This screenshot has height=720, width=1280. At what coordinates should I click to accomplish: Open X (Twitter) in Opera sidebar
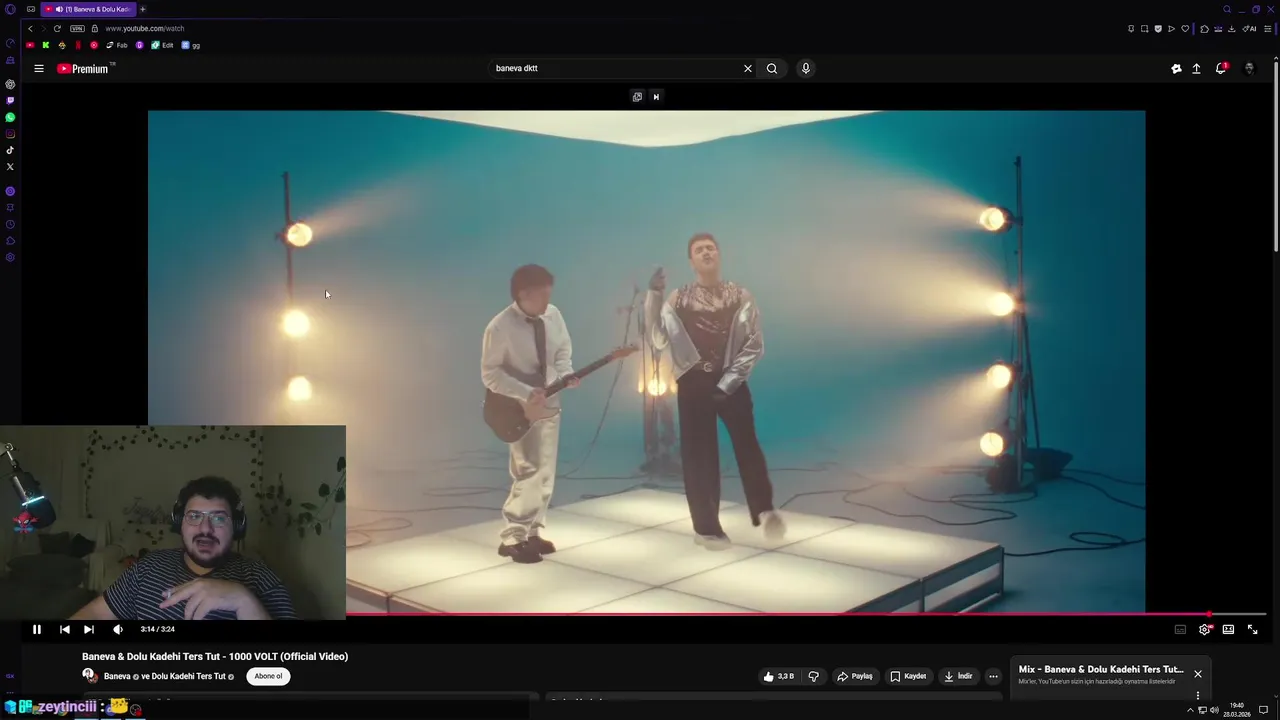point(10,166)
